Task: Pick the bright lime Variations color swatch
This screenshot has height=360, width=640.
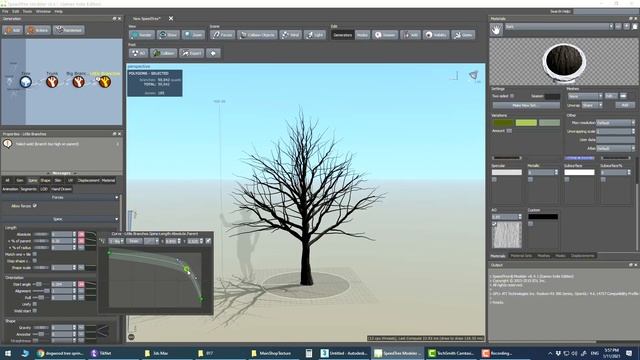Action: (526, 122)
